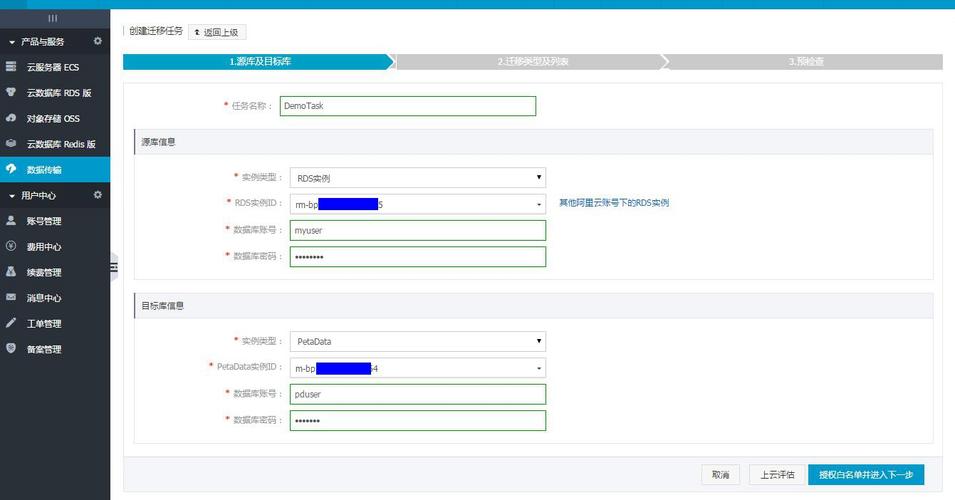Viewport: 955px width, 500px height.
Task: Open target 实例类型 dropdown showing PetaData
Action: coord(418,341)
